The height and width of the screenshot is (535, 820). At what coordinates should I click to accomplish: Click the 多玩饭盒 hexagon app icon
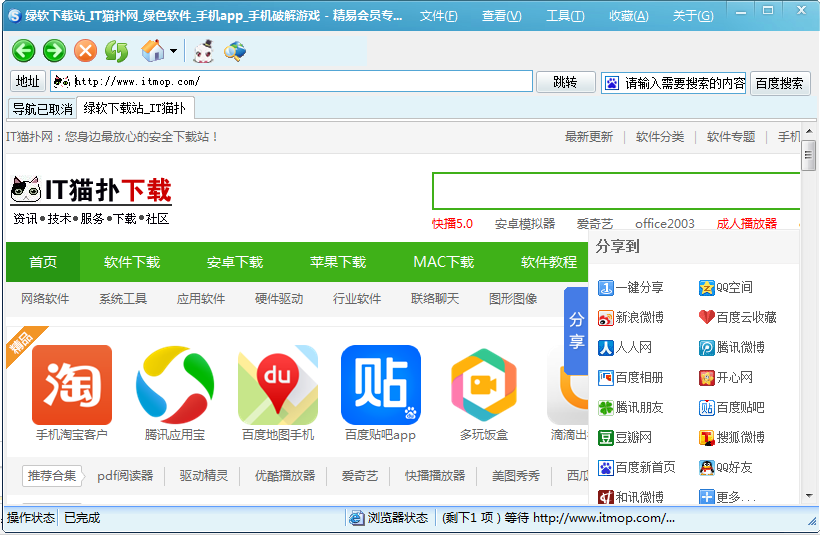click(484, 385)
